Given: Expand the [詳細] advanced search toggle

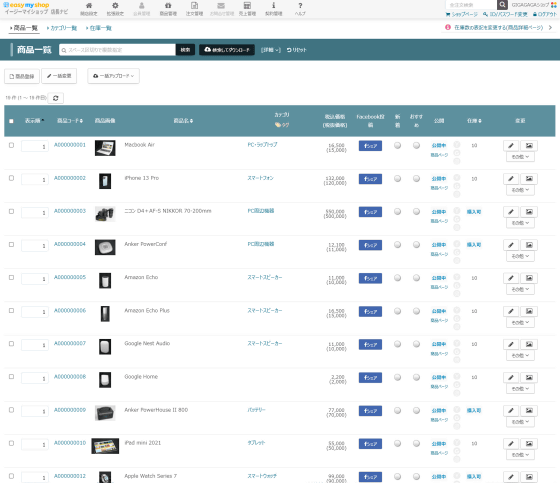Looking at the screenshot, I should 271,50.
